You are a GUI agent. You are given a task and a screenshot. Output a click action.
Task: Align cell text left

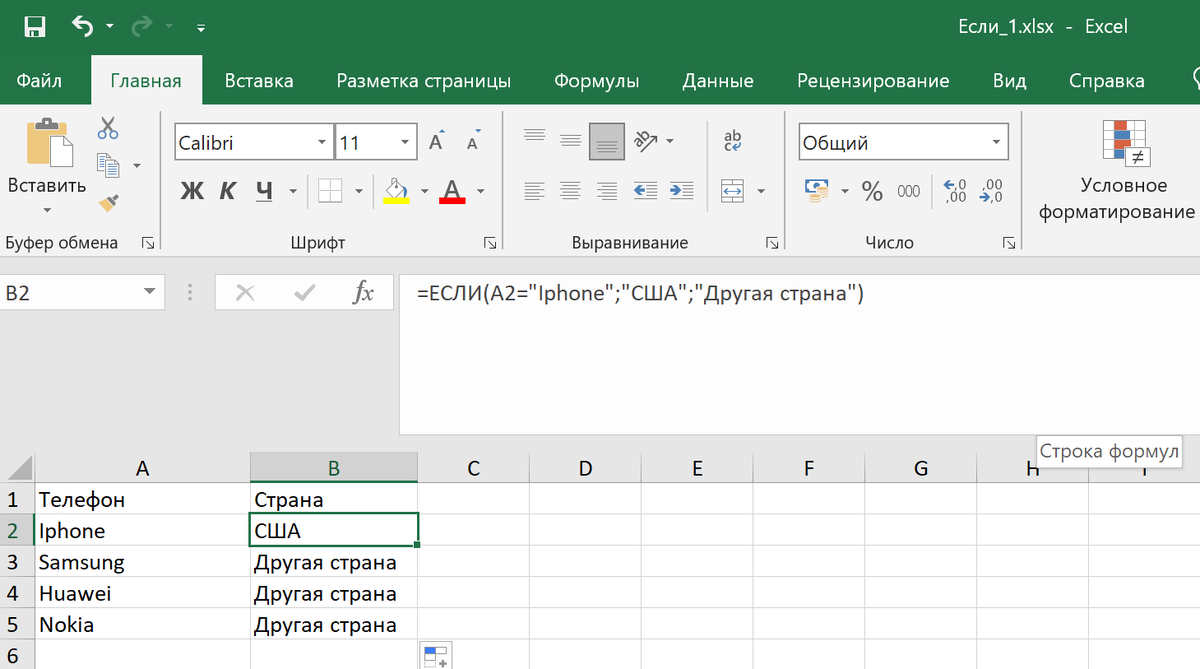pos(535,190)
